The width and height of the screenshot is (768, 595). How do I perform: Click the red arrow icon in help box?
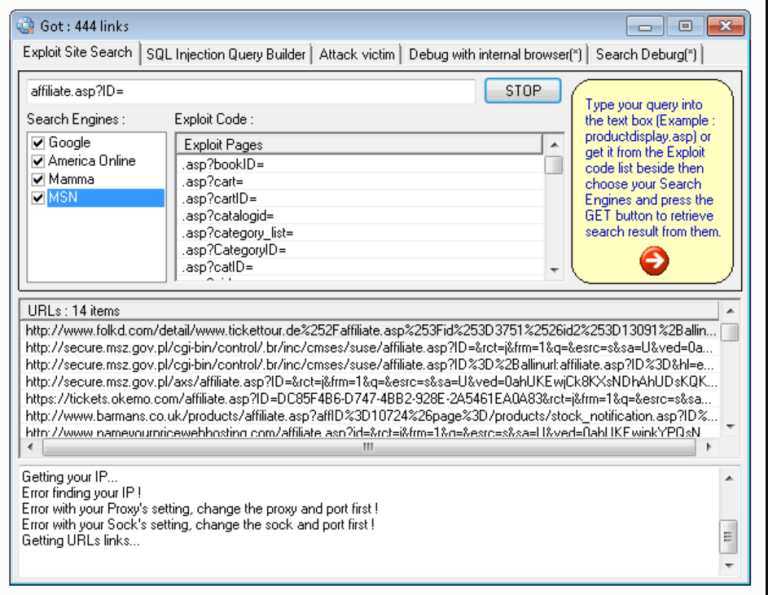pos(654,261)
